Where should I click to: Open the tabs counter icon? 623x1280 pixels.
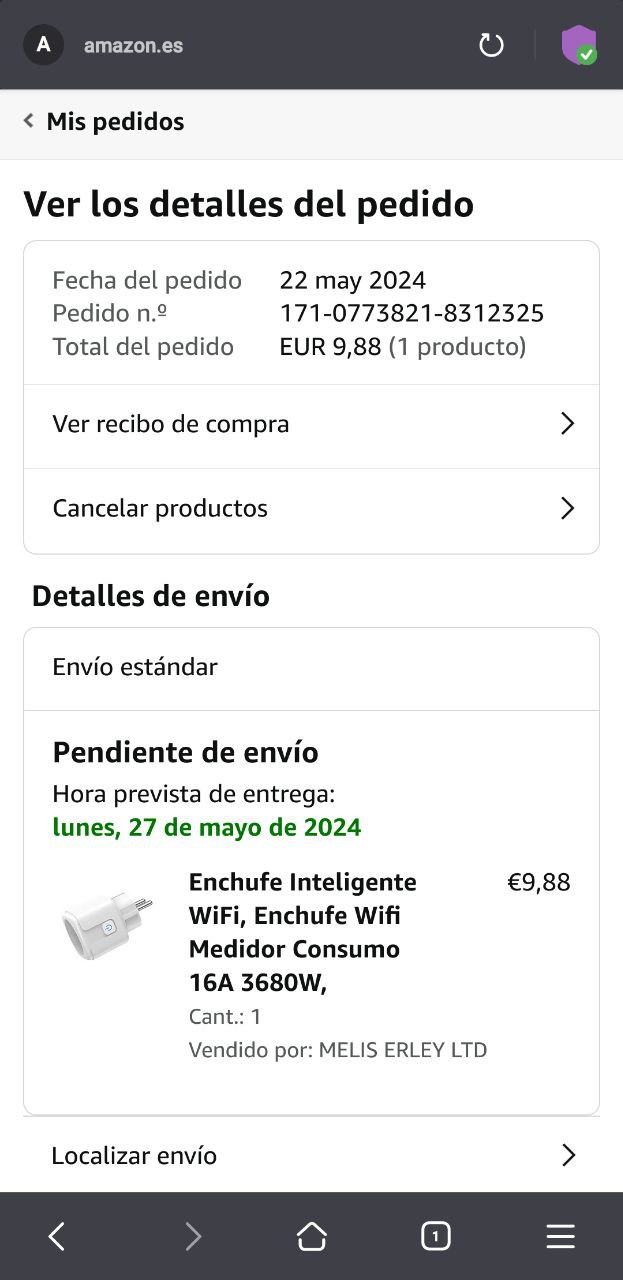coord(436,1236)
